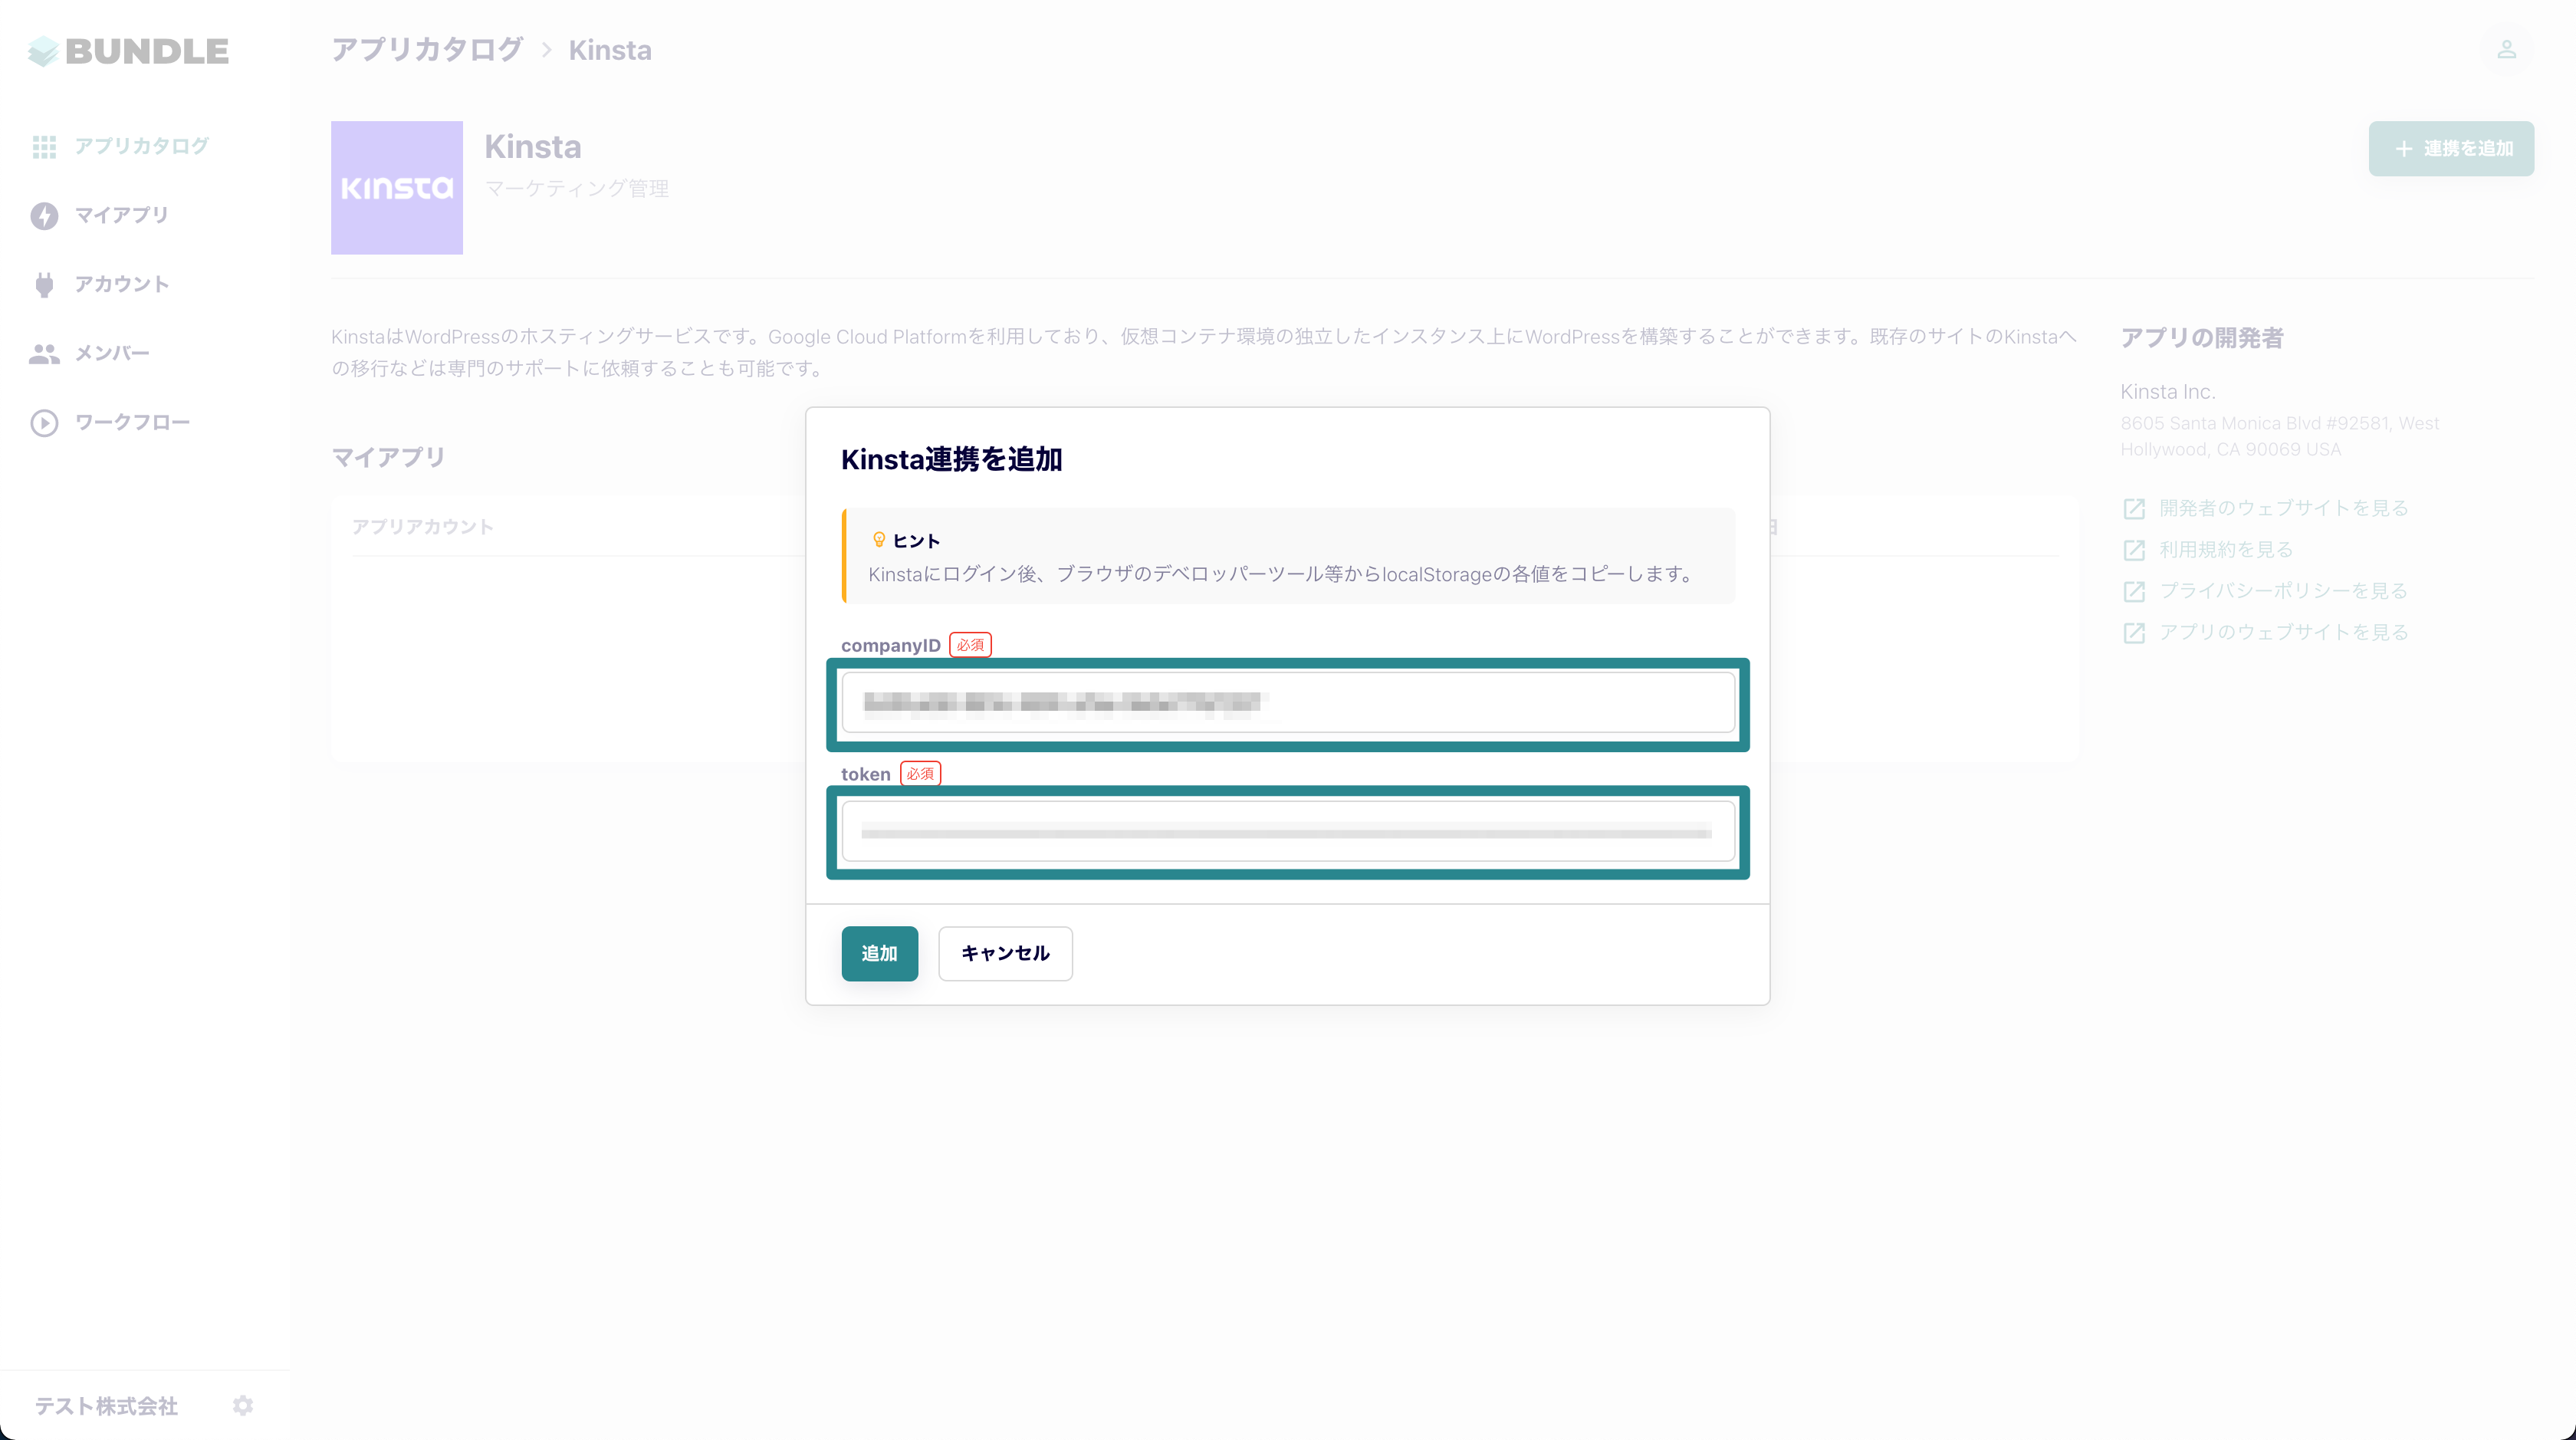The image size is (2576, 1440).
Task: Select the Kinsta breadcrumb item
Action: [610, 49]
